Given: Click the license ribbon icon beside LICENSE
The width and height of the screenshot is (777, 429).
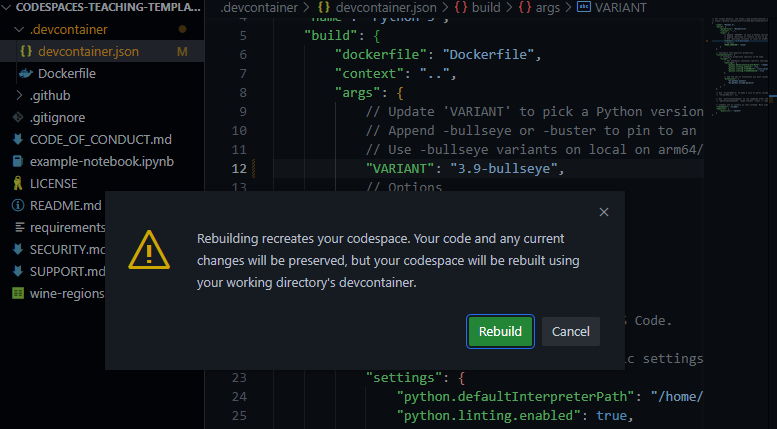Looking at the screenshot, I should (x=18, y=184).
